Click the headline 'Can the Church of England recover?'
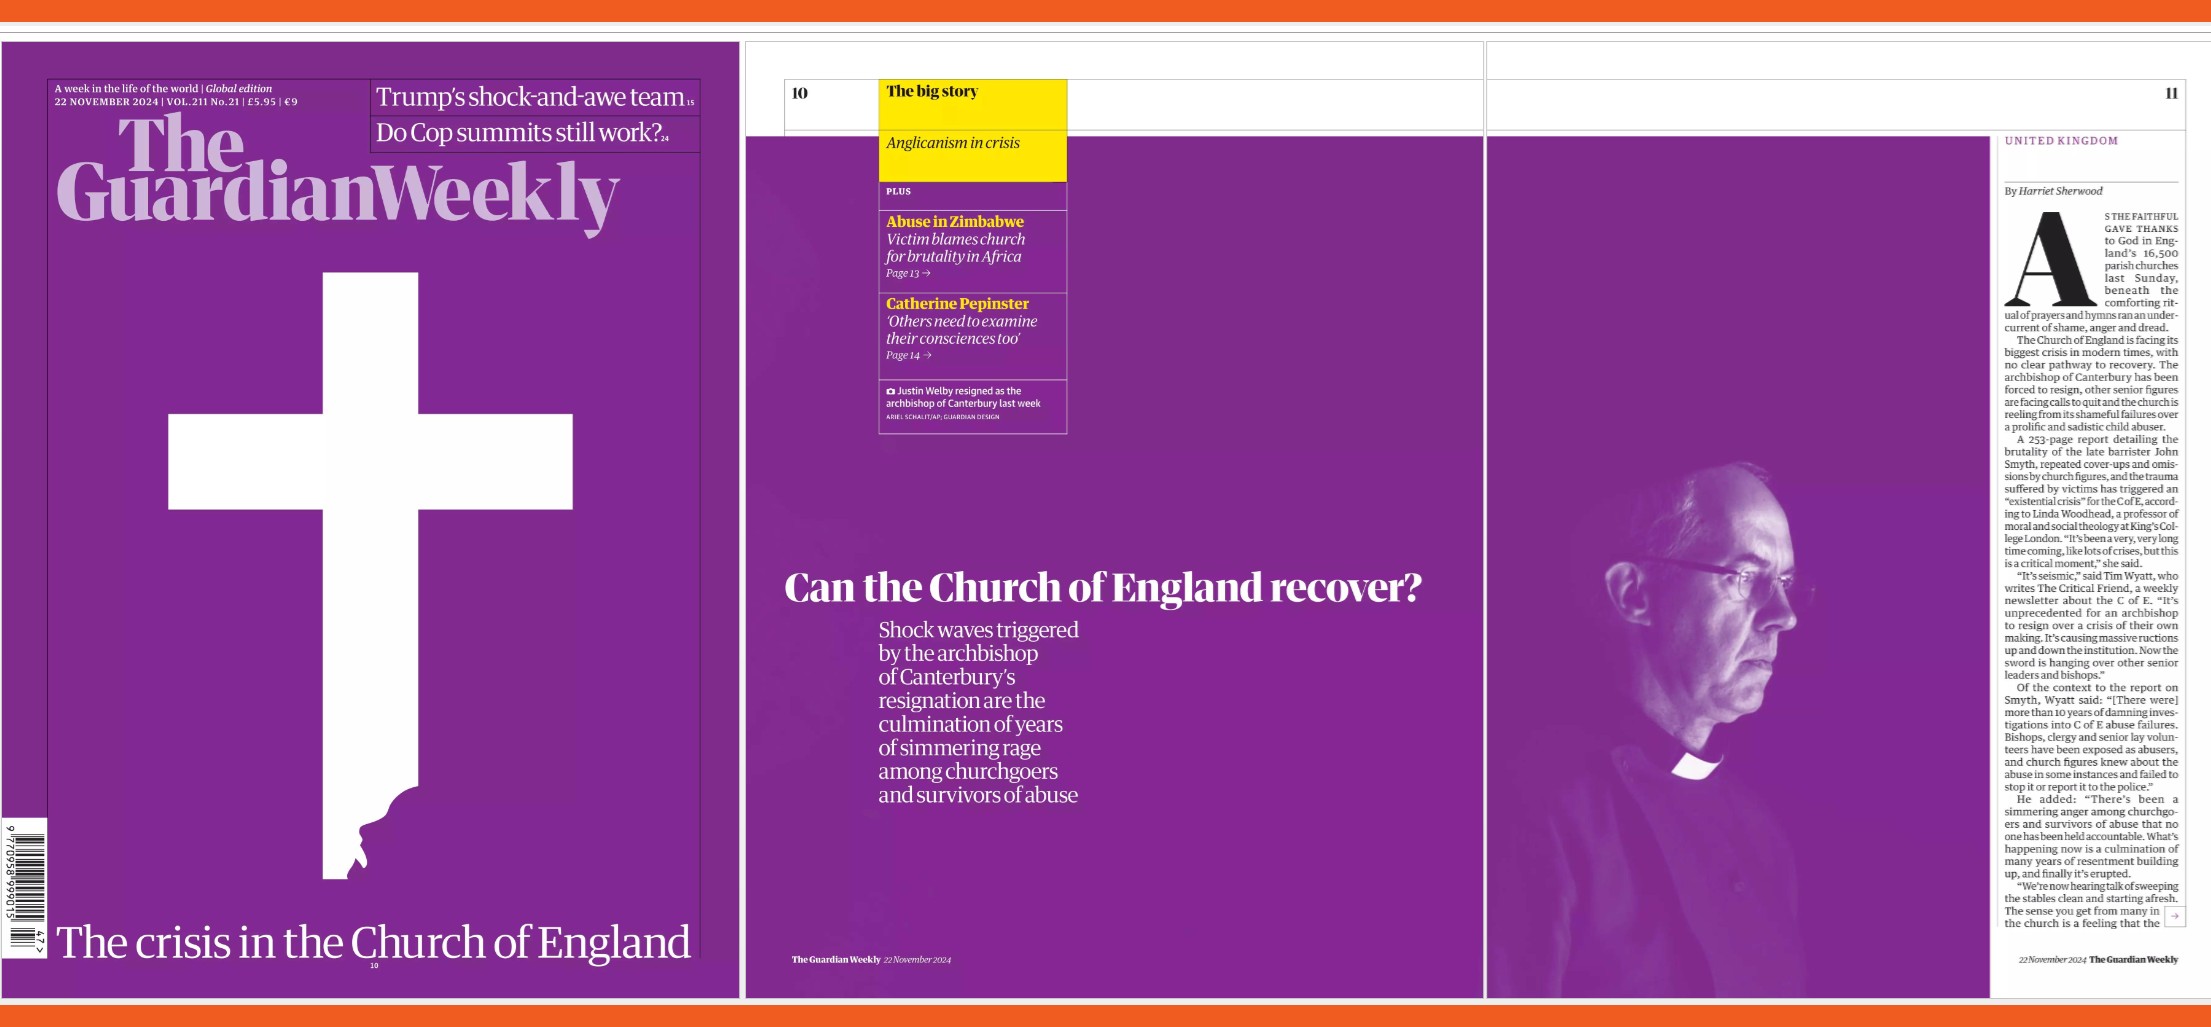The height and width of the screenshot is (1027, 2211). tap(1103, 587)
